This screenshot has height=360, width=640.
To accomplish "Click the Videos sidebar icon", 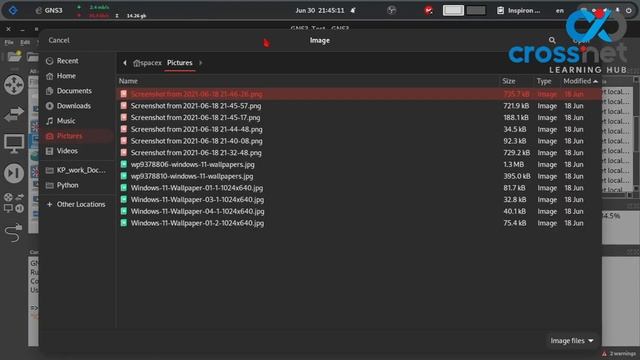I will (x=50, y=151).
